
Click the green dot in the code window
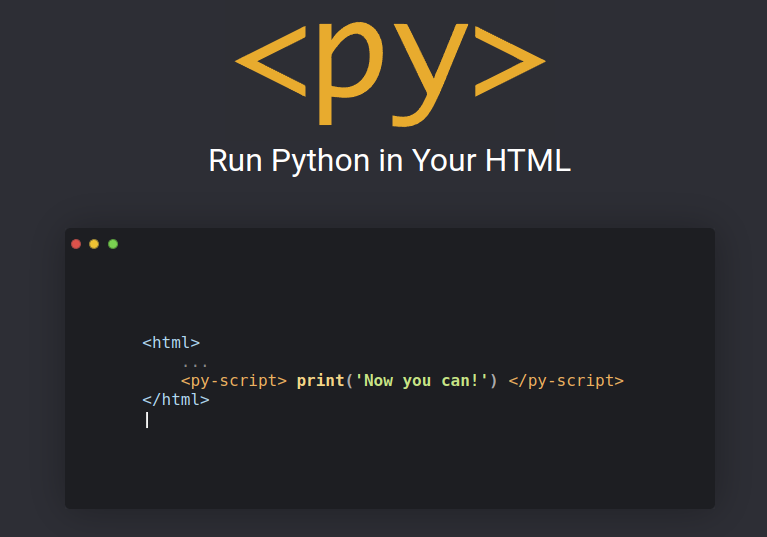(x=113, y=244)
